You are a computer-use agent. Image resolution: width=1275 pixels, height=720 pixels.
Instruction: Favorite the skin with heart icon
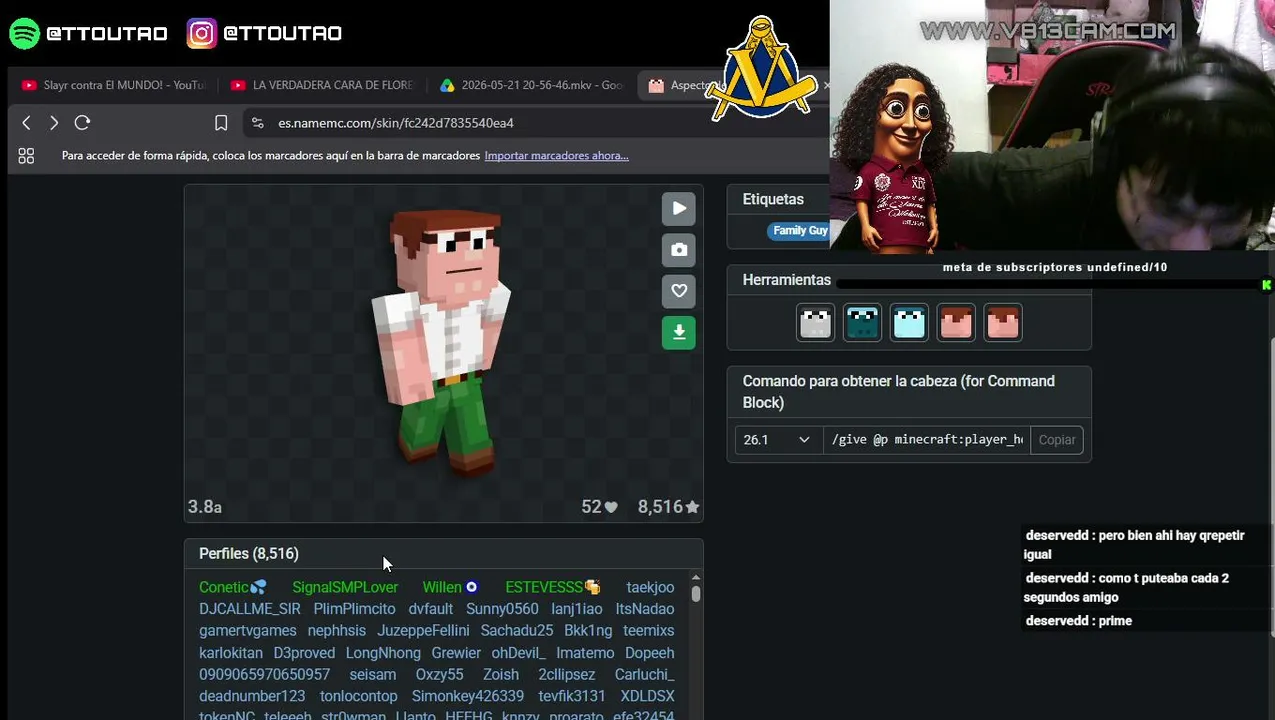[x=679, y=290]
